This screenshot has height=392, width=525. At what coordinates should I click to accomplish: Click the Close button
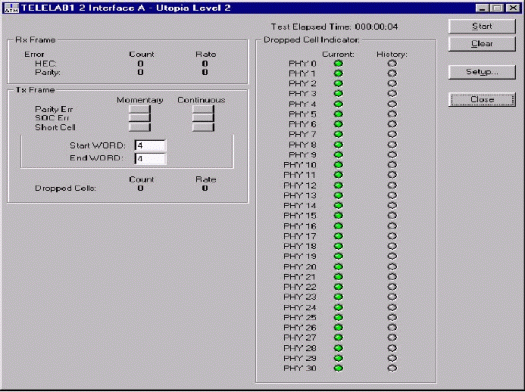482,99
